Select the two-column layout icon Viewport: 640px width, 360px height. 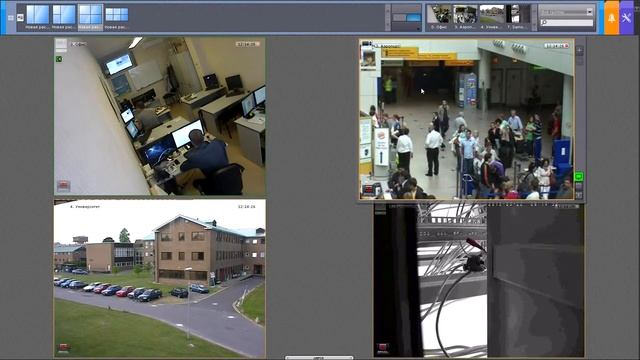pyautogui.click(x=38, y=15)
